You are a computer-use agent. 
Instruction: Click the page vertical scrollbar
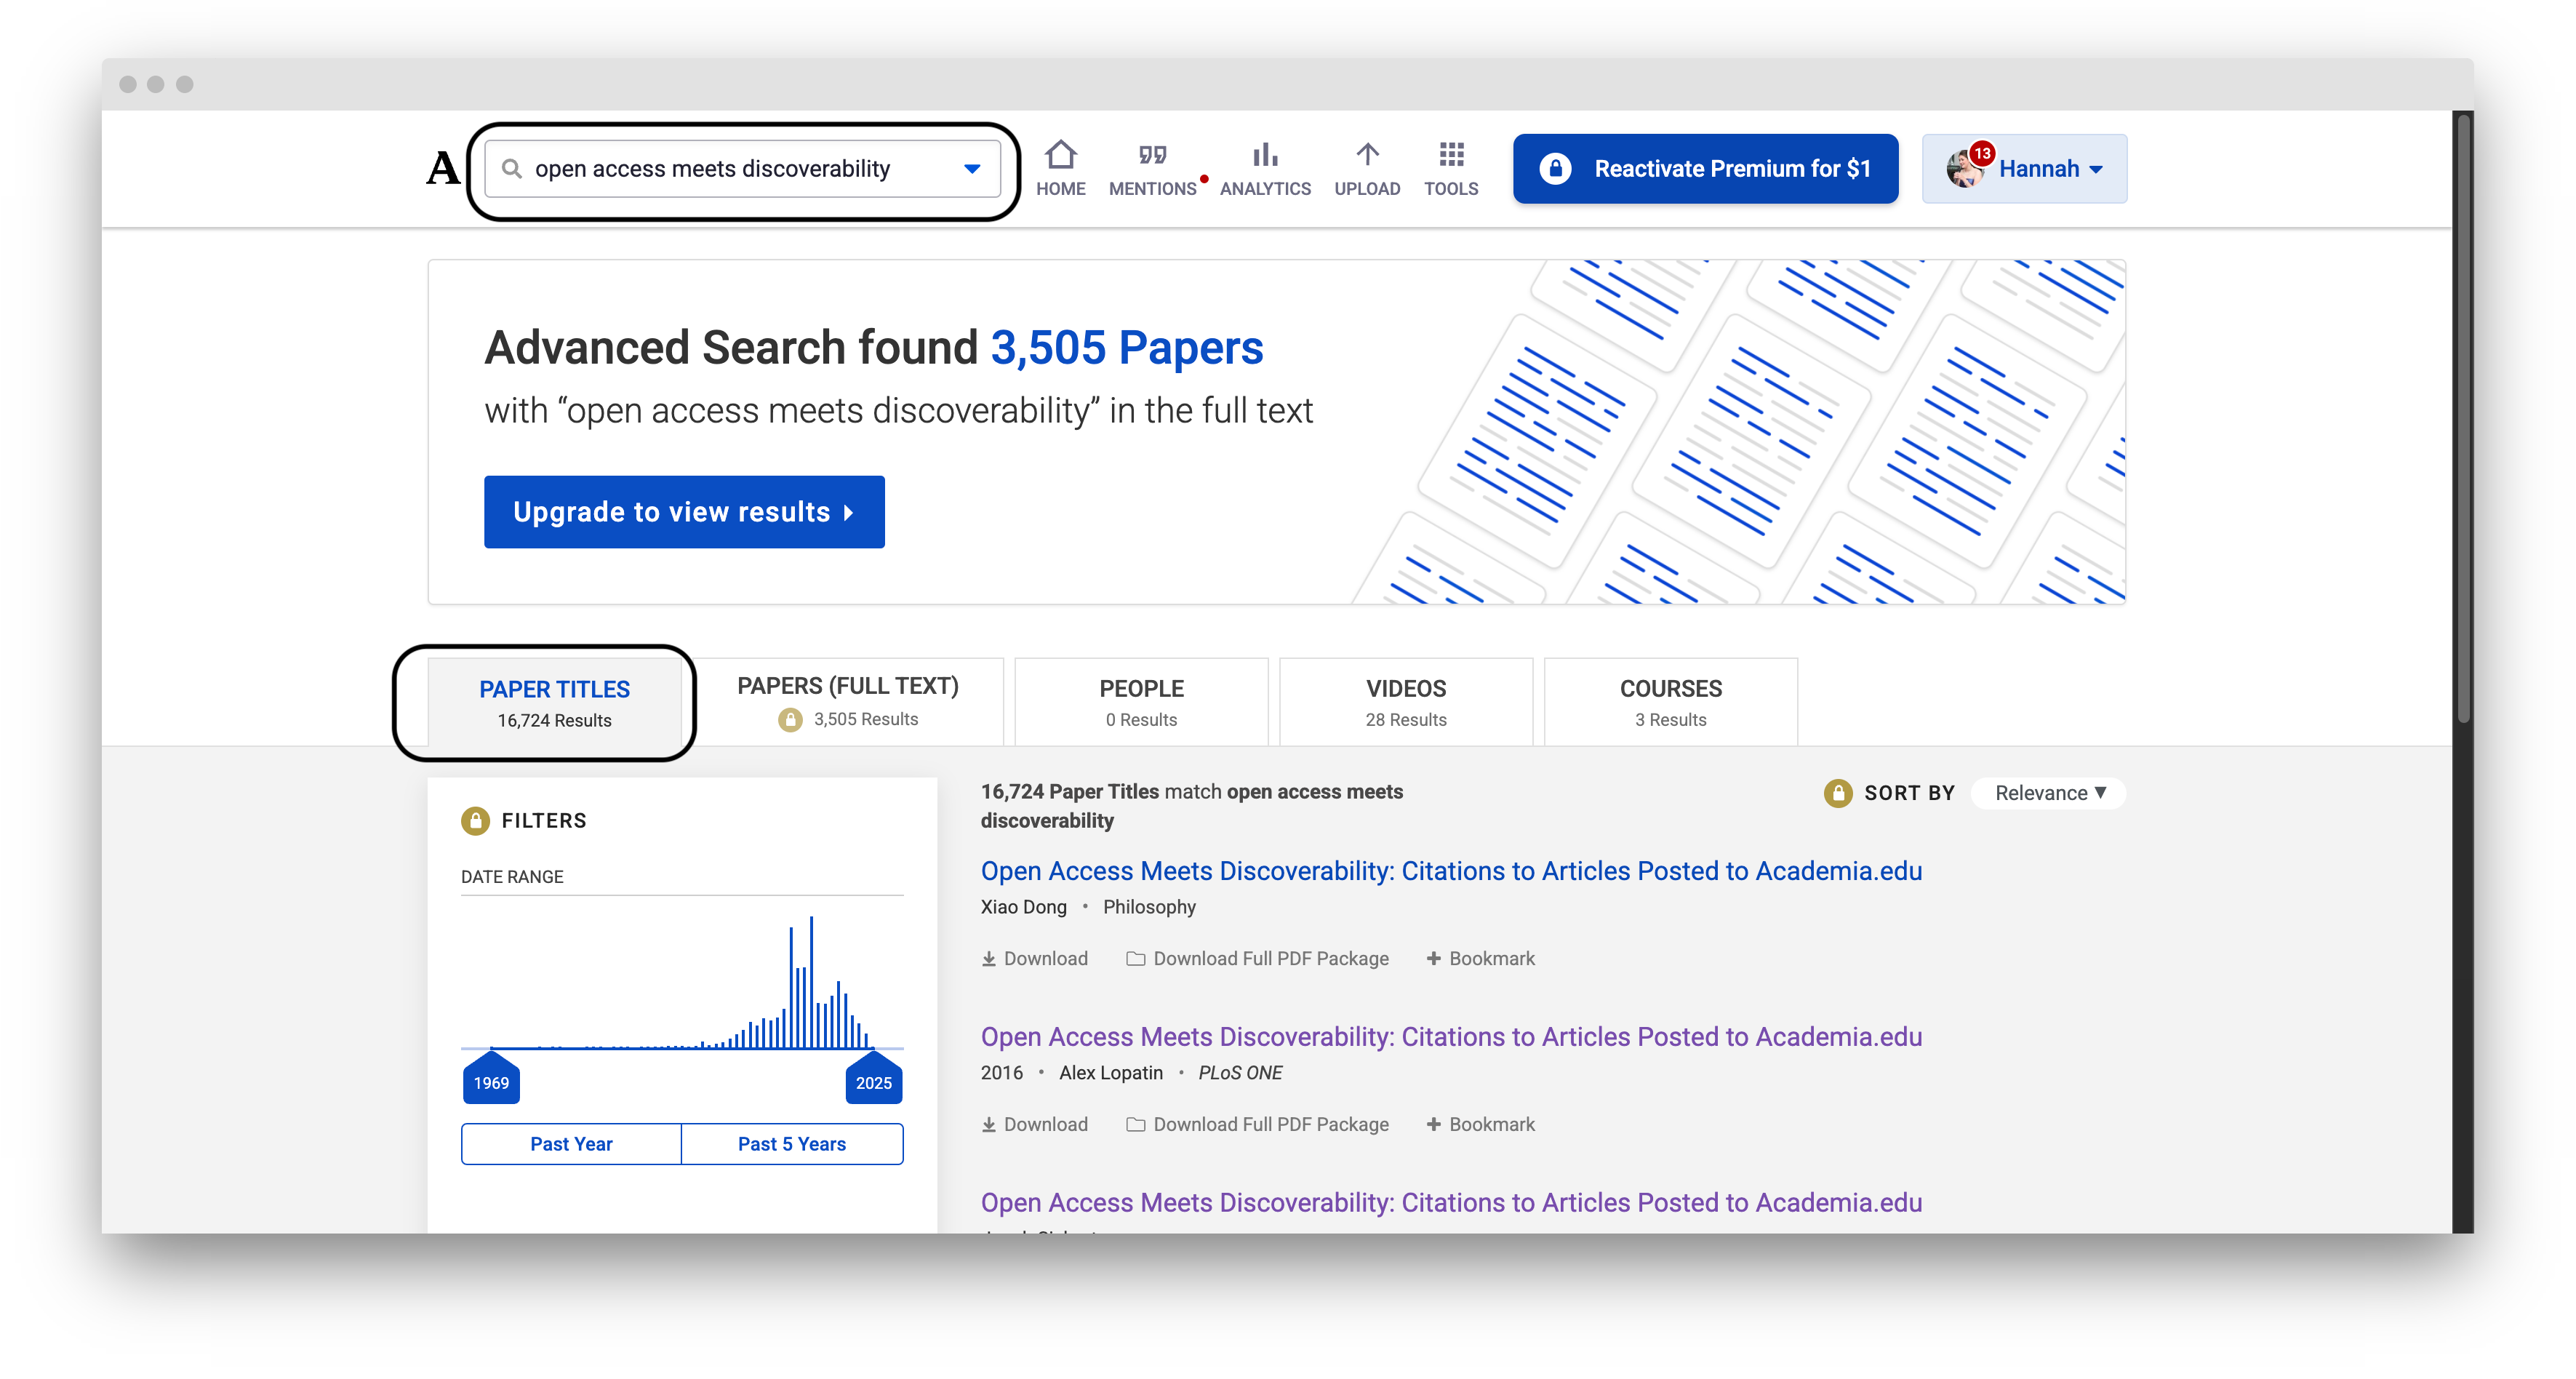point(2463,420)
